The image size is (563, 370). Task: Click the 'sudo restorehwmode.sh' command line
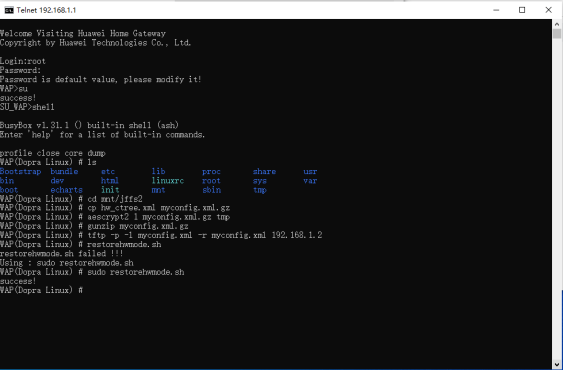92,272
